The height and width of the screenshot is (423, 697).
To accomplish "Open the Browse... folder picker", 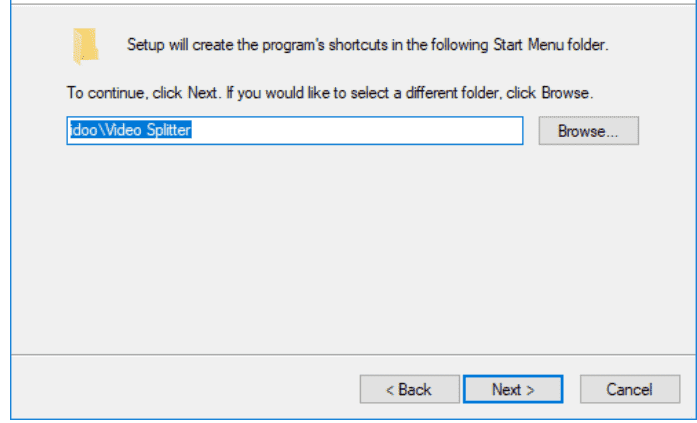I will tap(589, 131).
